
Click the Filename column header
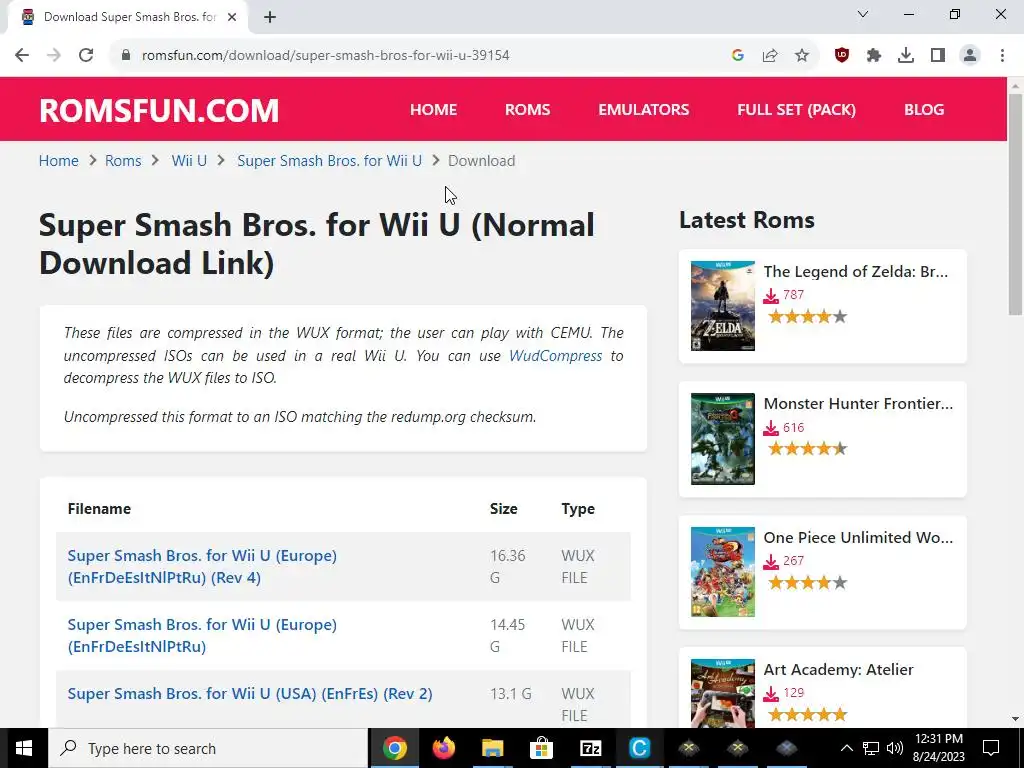(99, 509)
